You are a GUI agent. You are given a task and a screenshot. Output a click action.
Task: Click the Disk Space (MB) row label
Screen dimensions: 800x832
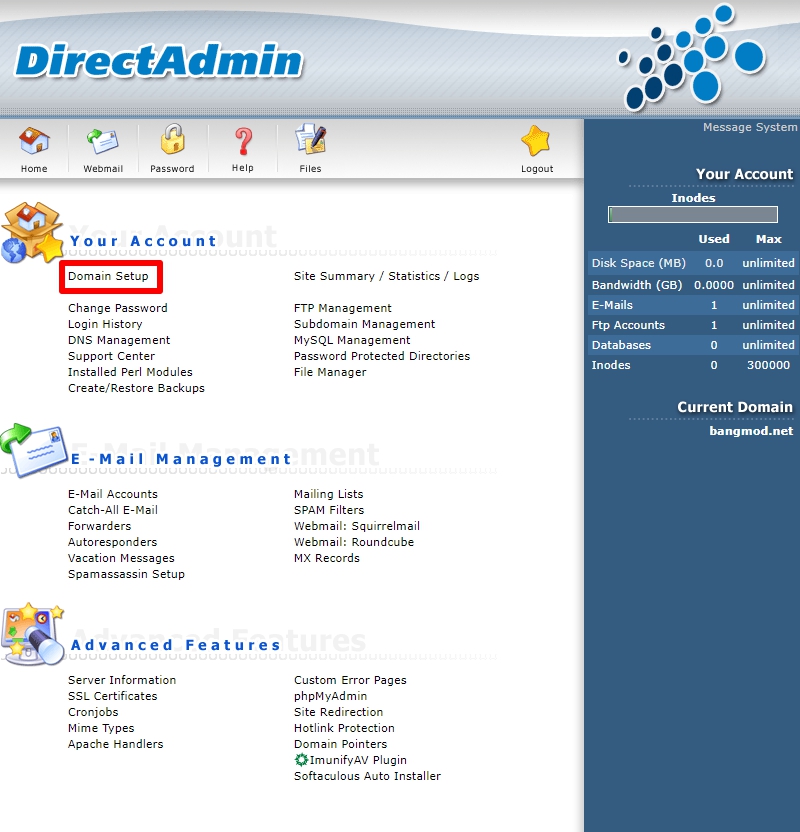(638, 263)
